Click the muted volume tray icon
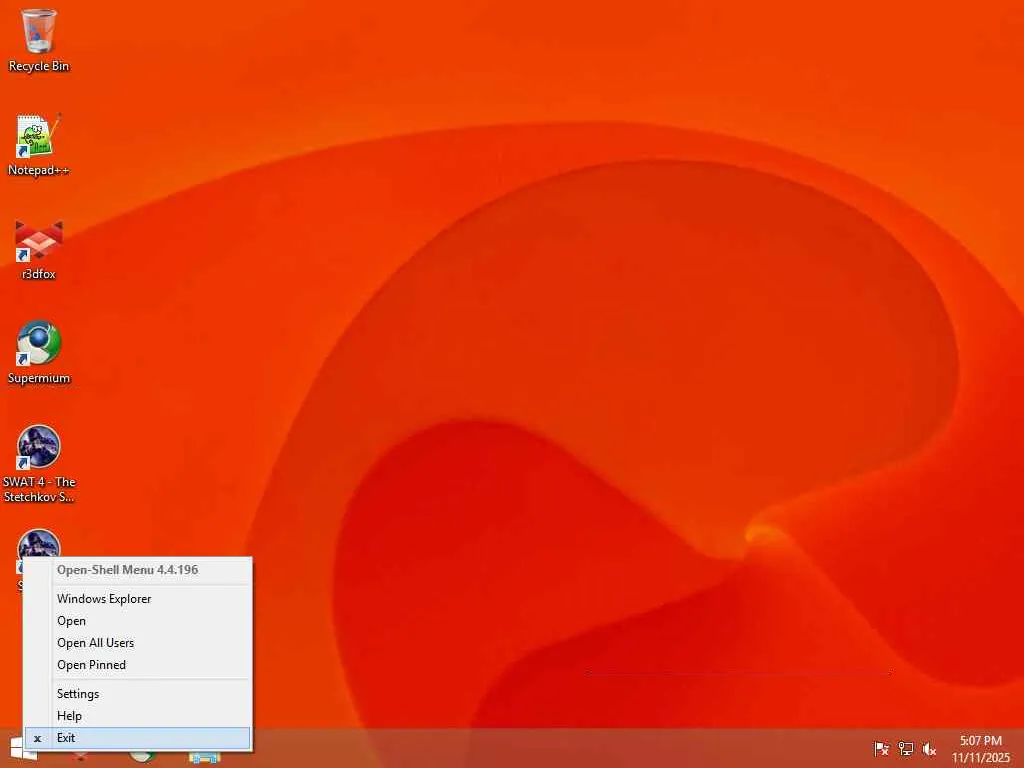The image size is (1024, 768). pos(929,748)
